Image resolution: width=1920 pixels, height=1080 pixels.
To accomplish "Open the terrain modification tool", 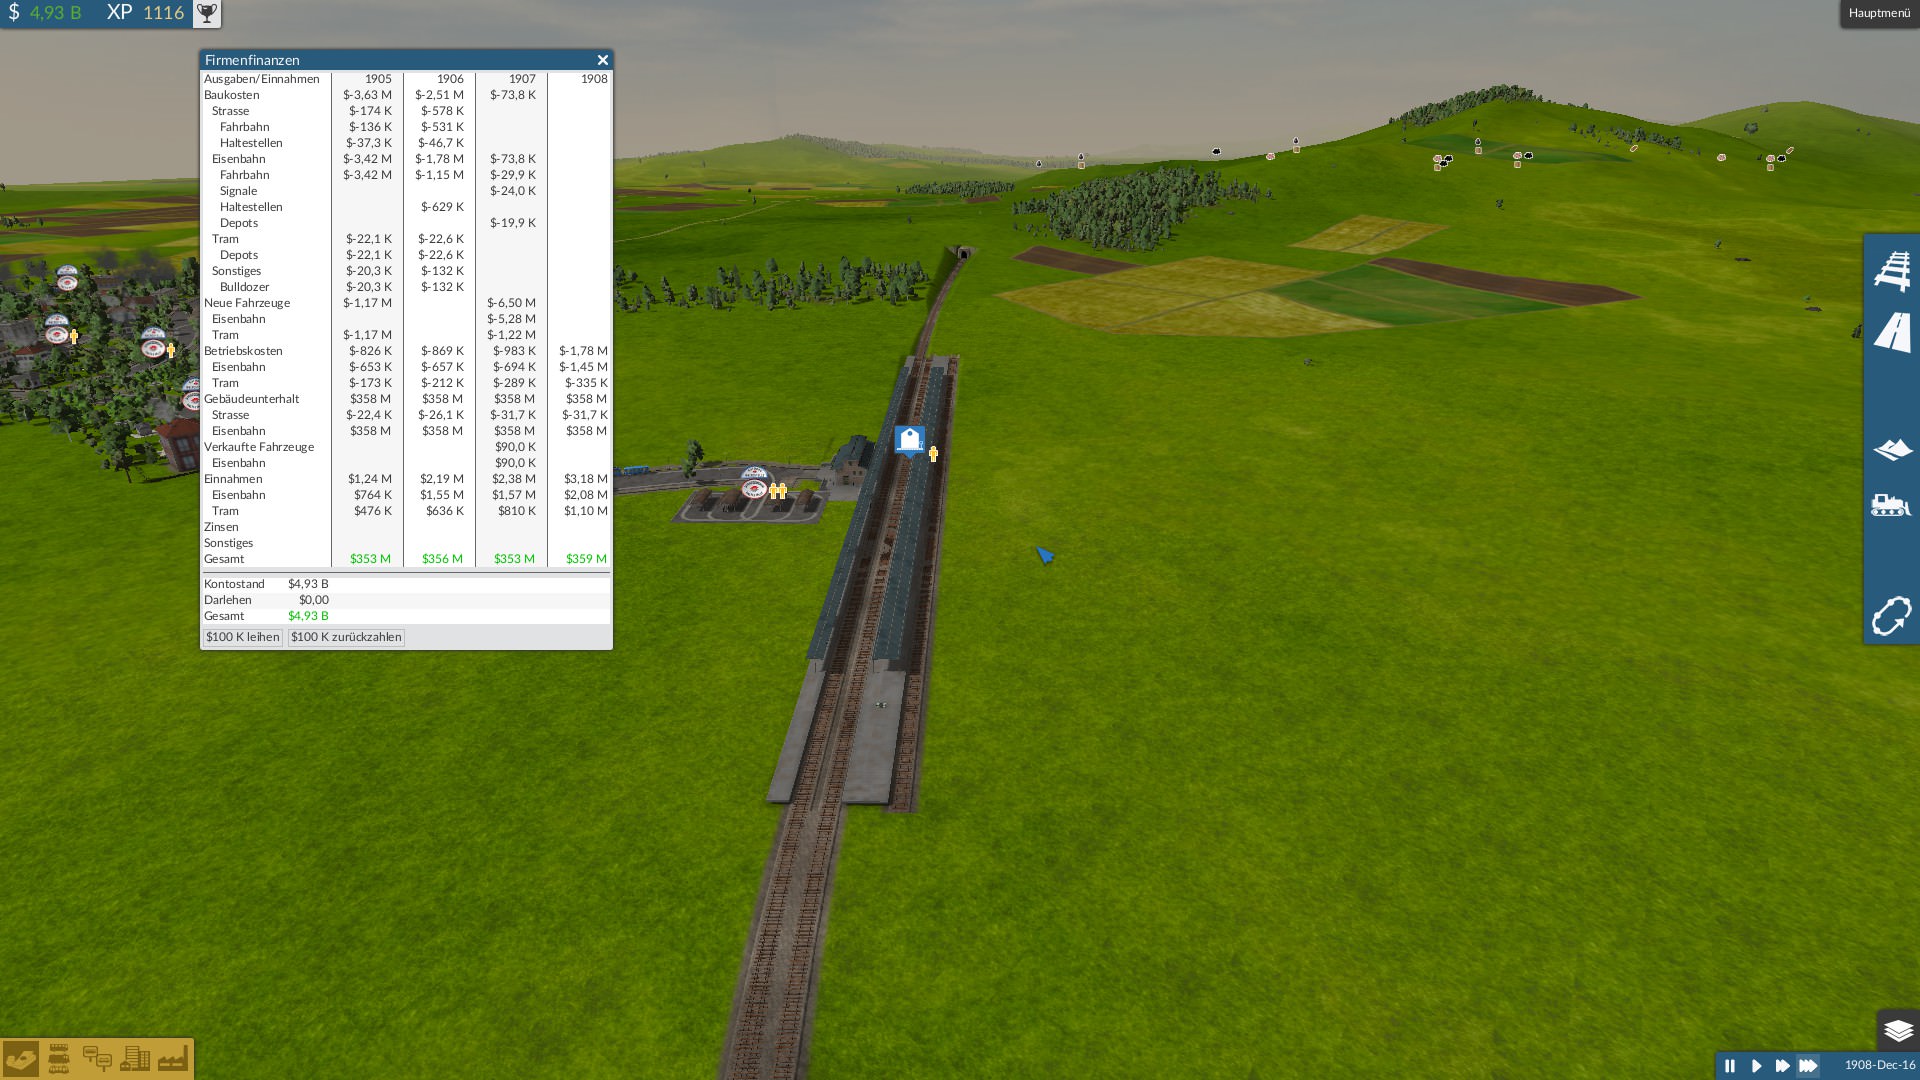I will [x=1892, y=449].
